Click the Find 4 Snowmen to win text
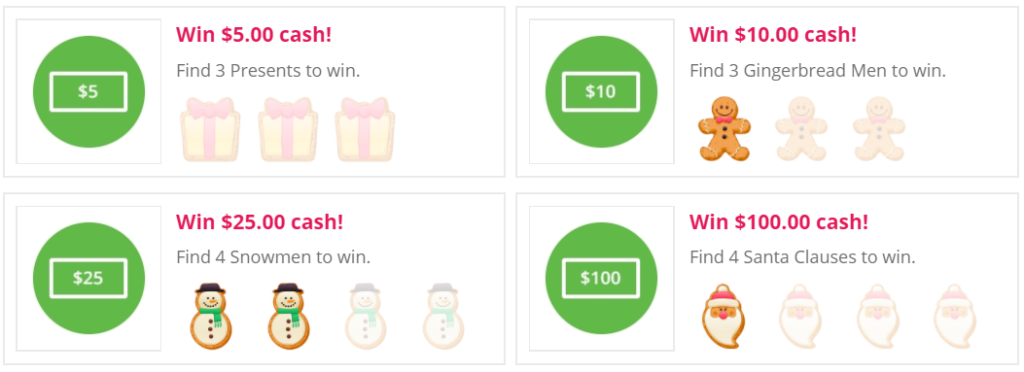 tap(273, 257)
